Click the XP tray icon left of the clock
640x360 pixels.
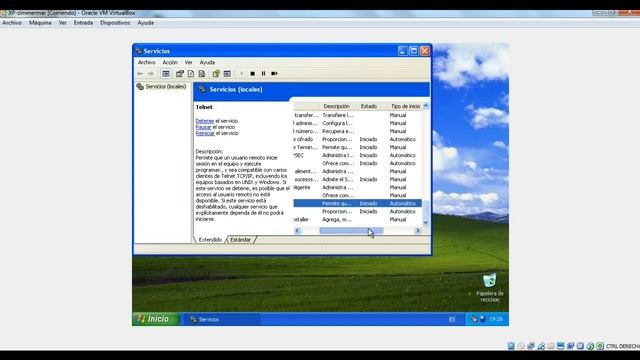click(483, 319)
